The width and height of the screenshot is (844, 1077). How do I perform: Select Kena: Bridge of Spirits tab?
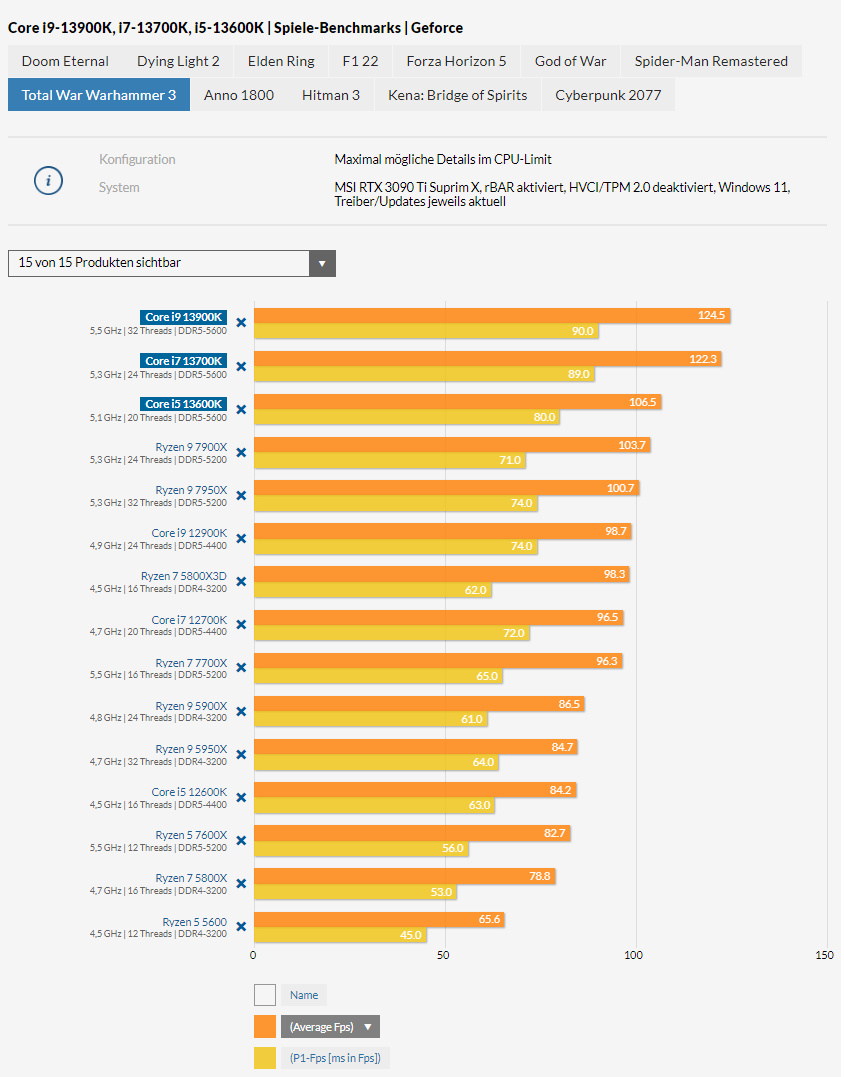click(x=457, y=95)
